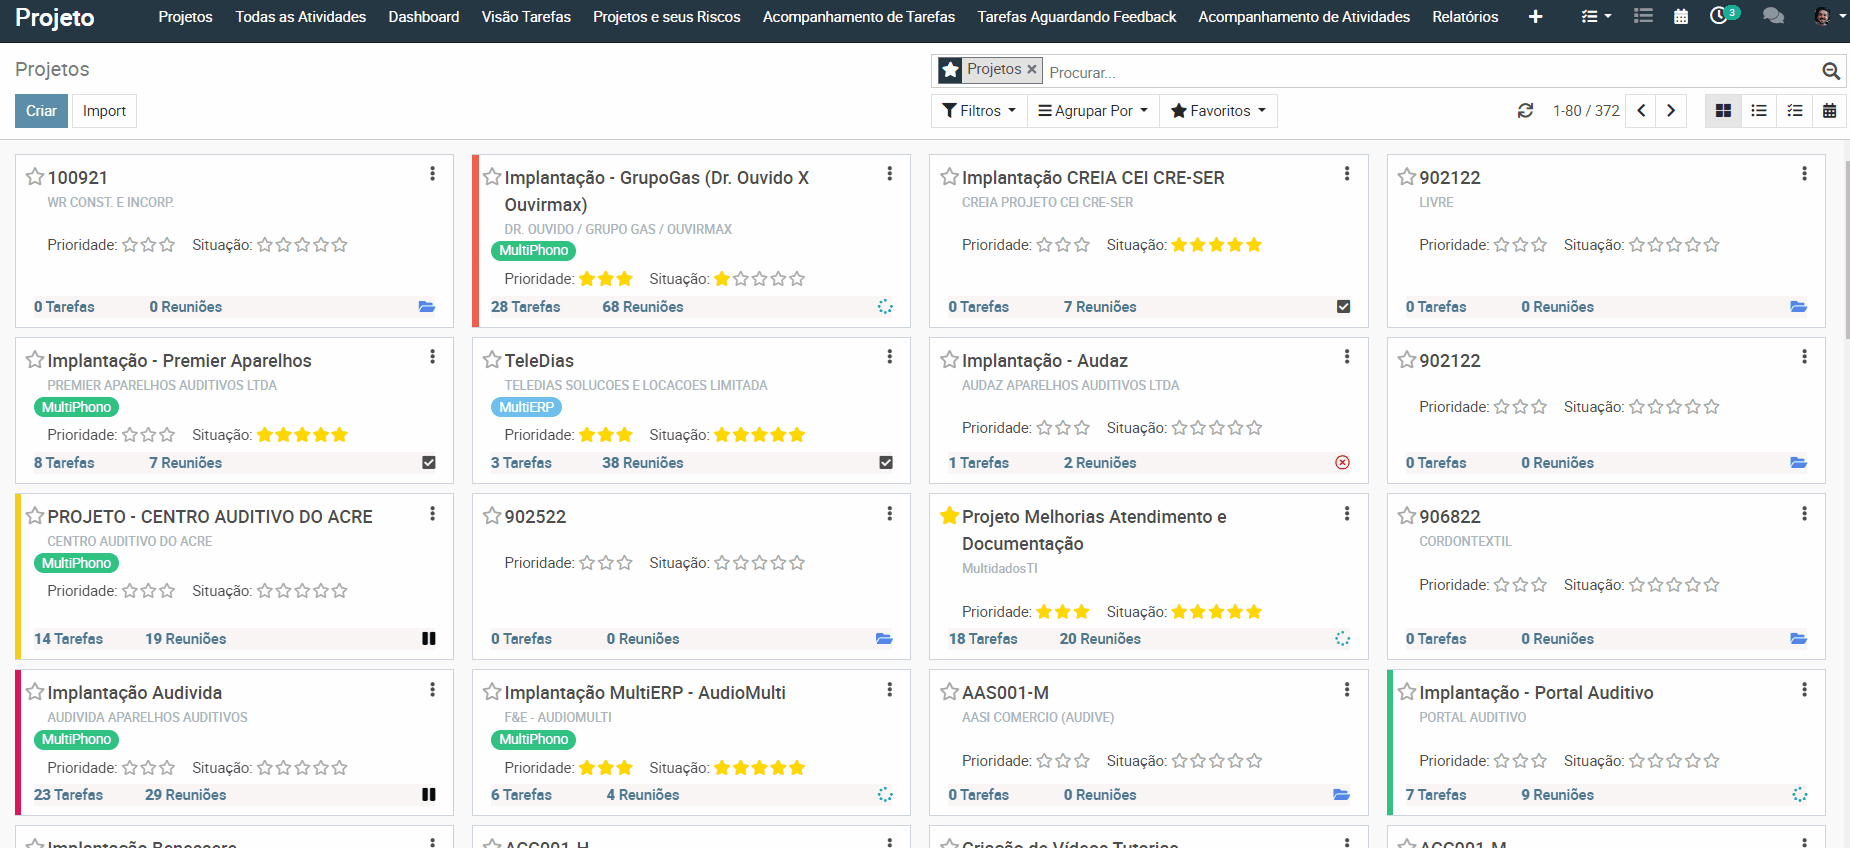Open the activities clock icon with badge
This screenshot has height=848, width=1850.
click(x=1719, y=16)
